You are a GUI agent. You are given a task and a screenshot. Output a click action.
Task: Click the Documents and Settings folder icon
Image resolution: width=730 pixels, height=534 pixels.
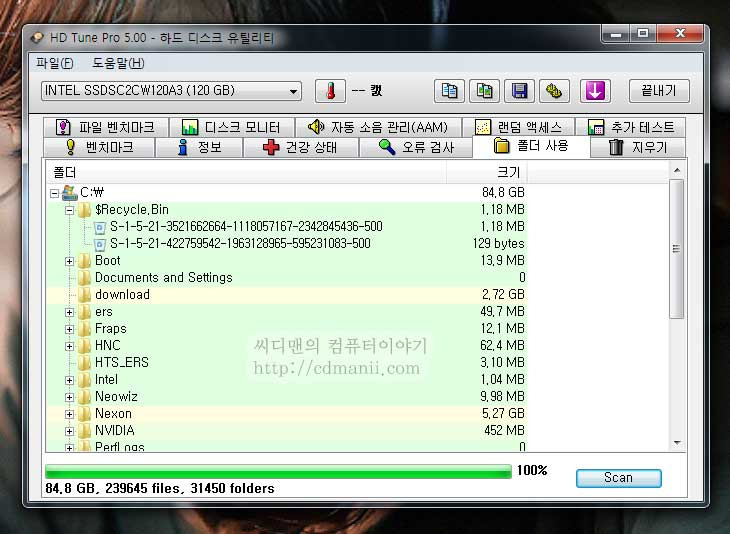point(84,277)
